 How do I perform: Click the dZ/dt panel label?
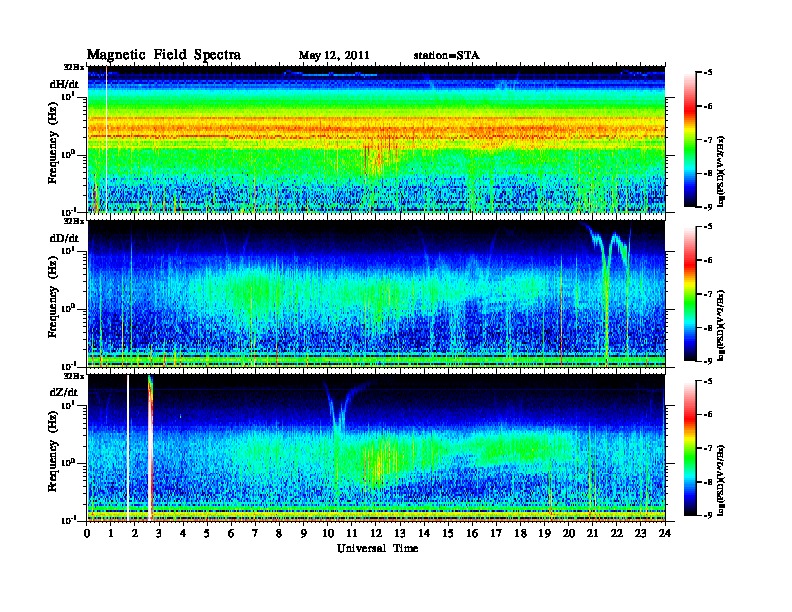tap(64, 392)
